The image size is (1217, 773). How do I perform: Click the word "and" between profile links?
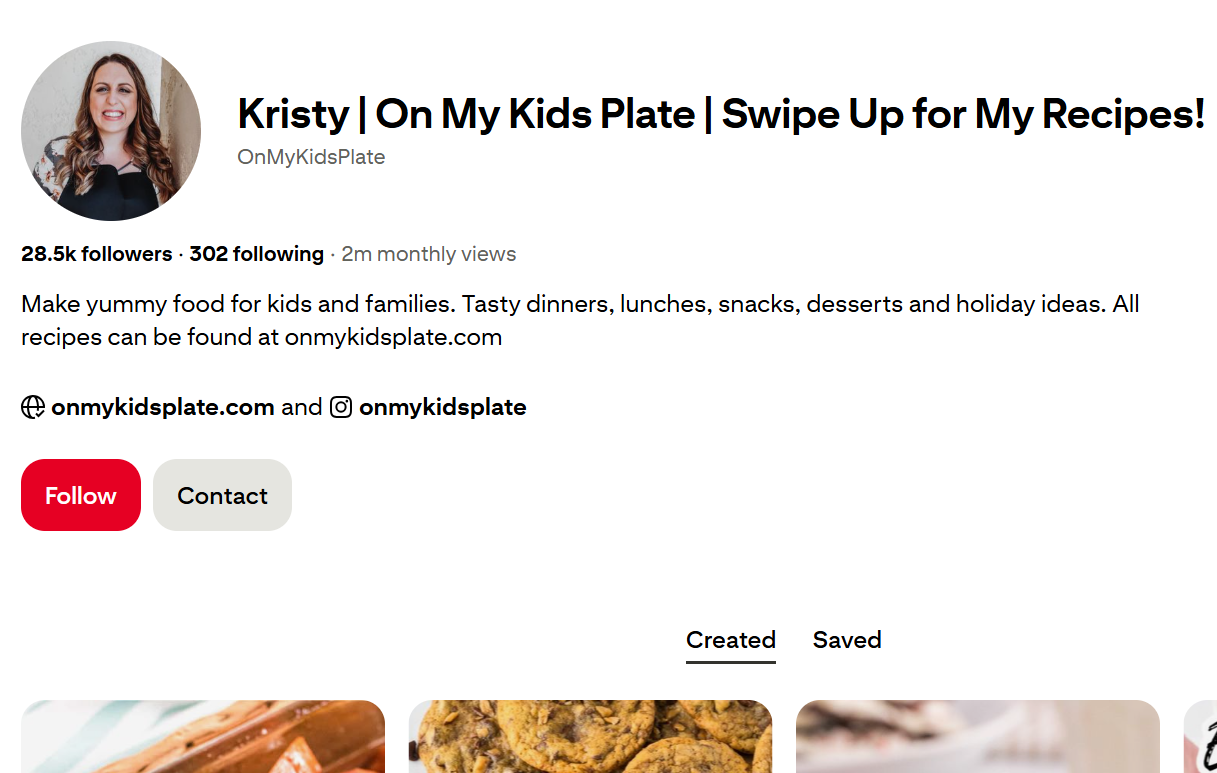click(x=302, y=407)
